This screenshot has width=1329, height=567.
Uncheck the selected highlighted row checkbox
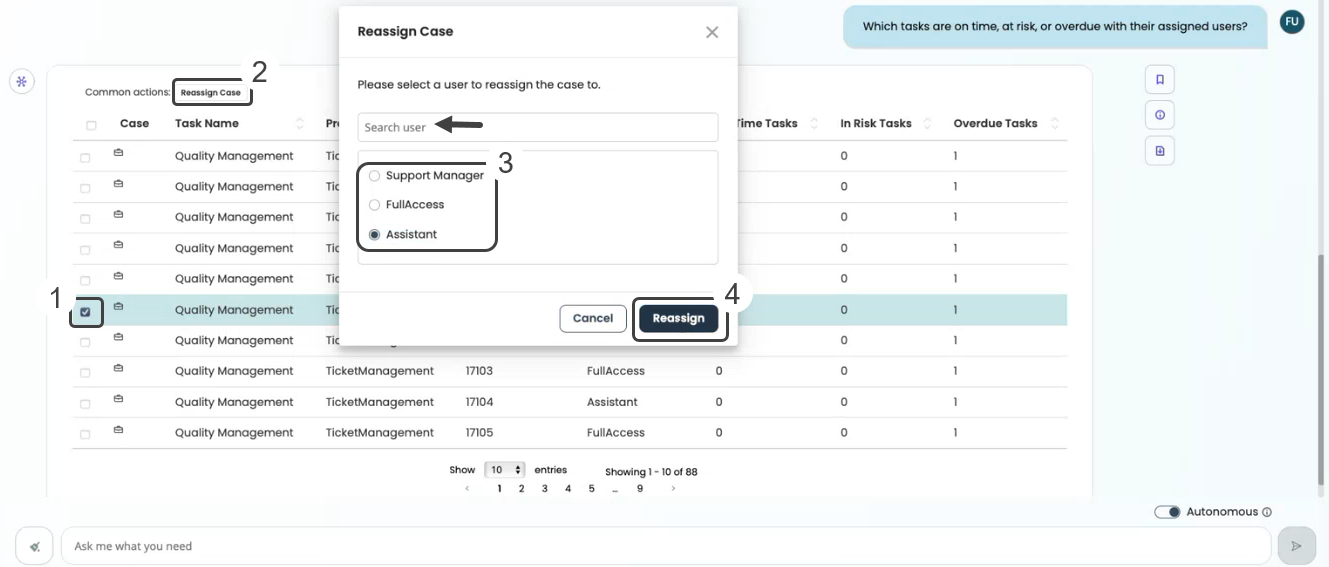click(x=85, y=312)
